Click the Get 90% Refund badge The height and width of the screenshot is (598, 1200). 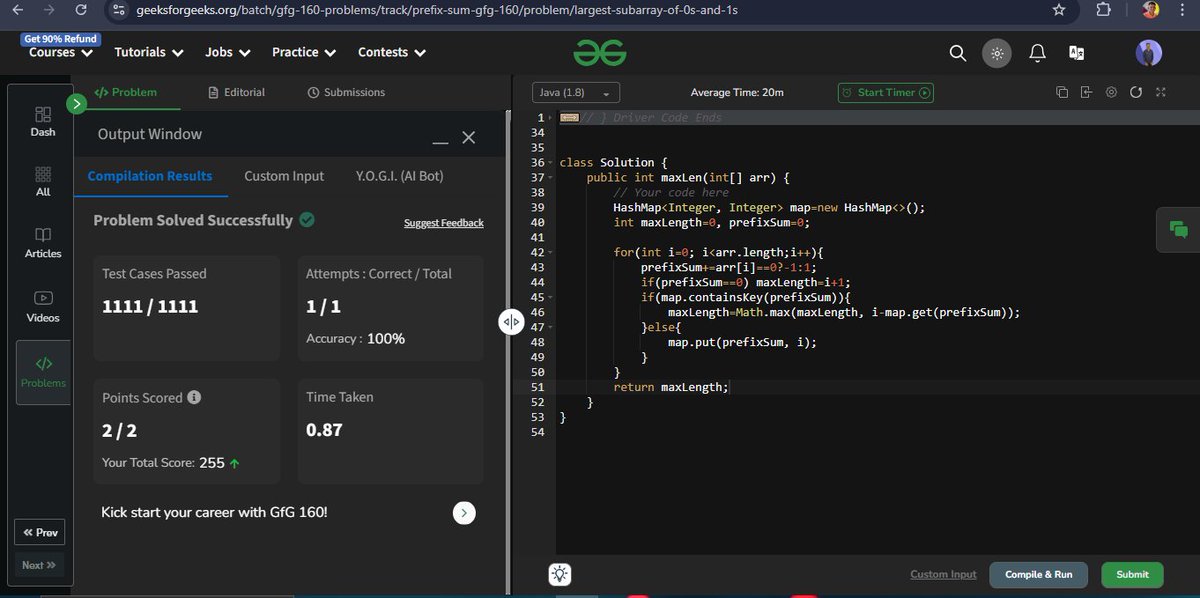(60, 39)
